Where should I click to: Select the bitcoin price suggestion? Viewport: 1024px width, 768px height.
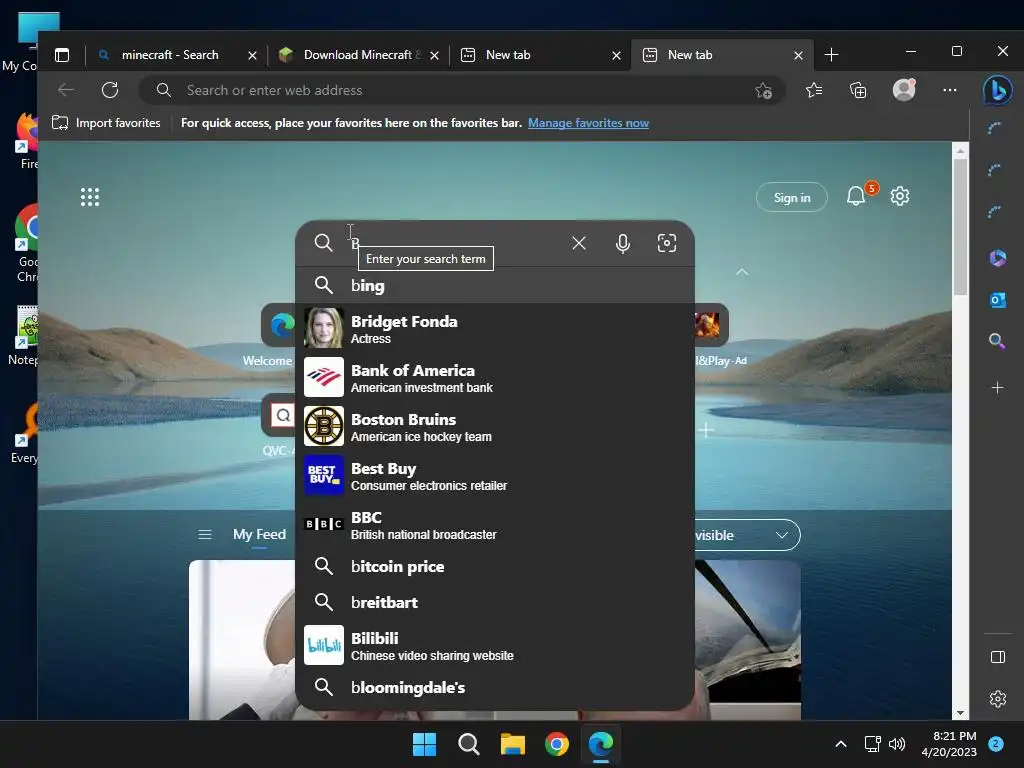coord(494,566)
